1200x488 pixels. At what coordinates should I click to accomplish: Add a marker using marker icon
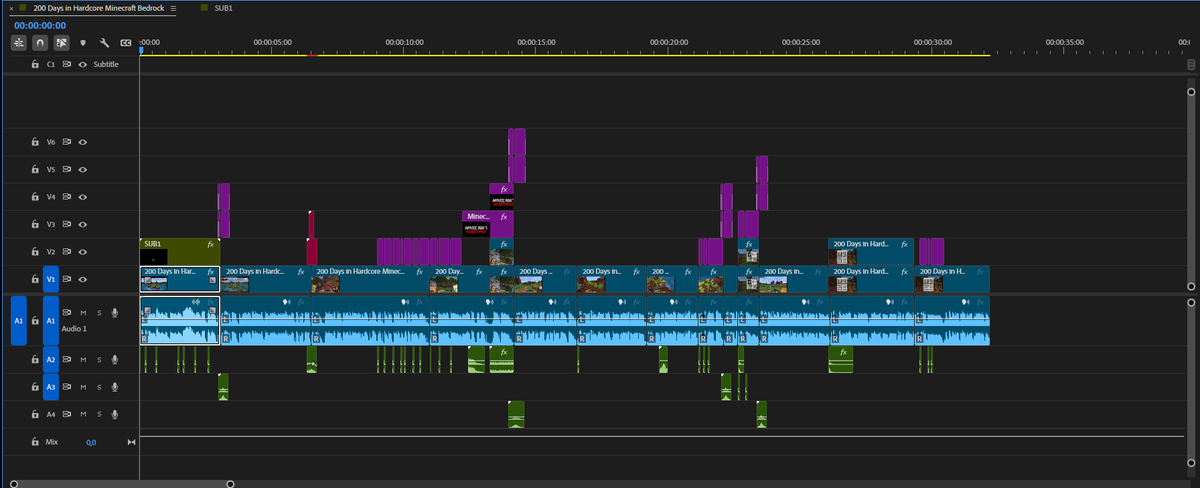pyautogui.click(x=83, y=43)
